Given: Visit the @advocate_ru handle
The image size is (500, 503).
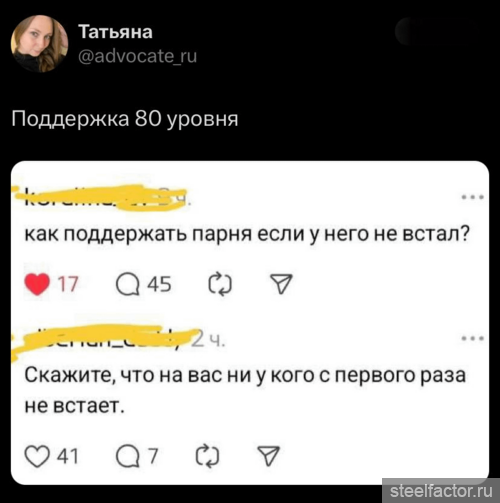Looking at the screenshot, I should coord(138,56).
